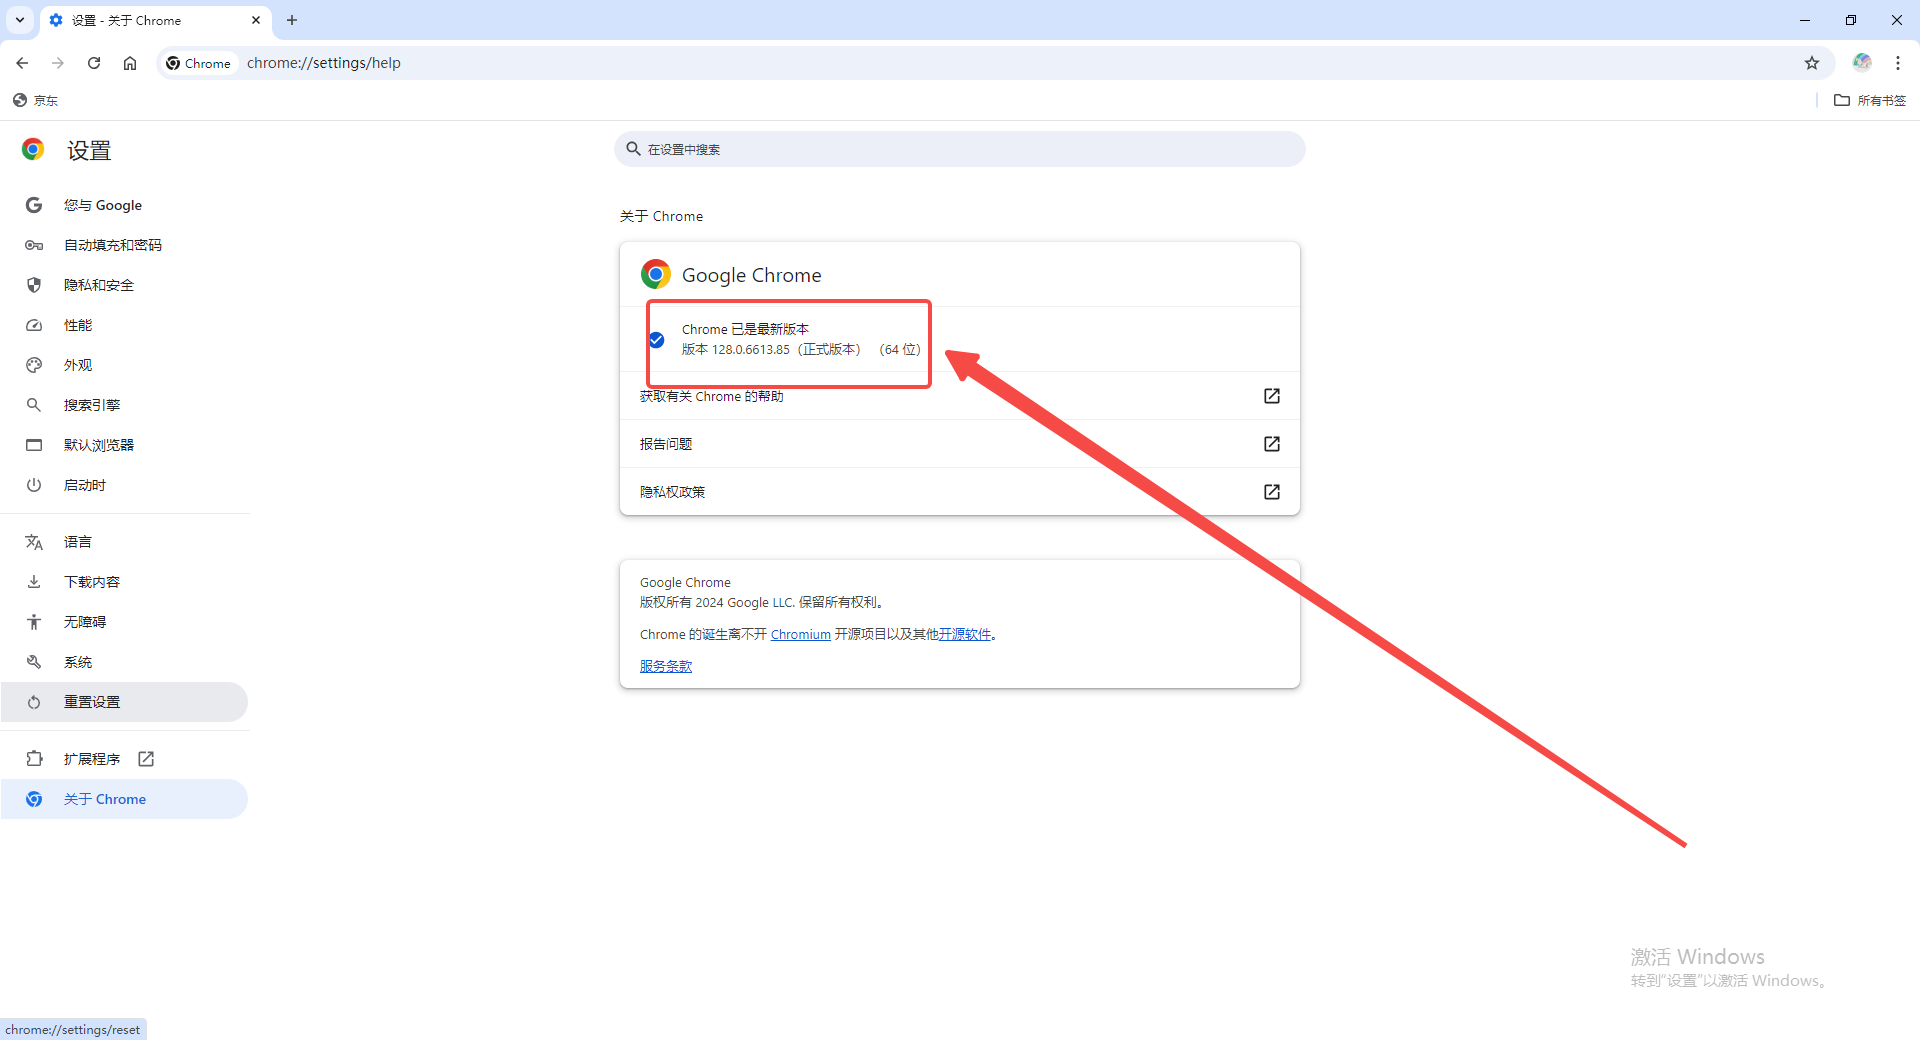Open the profile avatar menu

pos(1862,62)
